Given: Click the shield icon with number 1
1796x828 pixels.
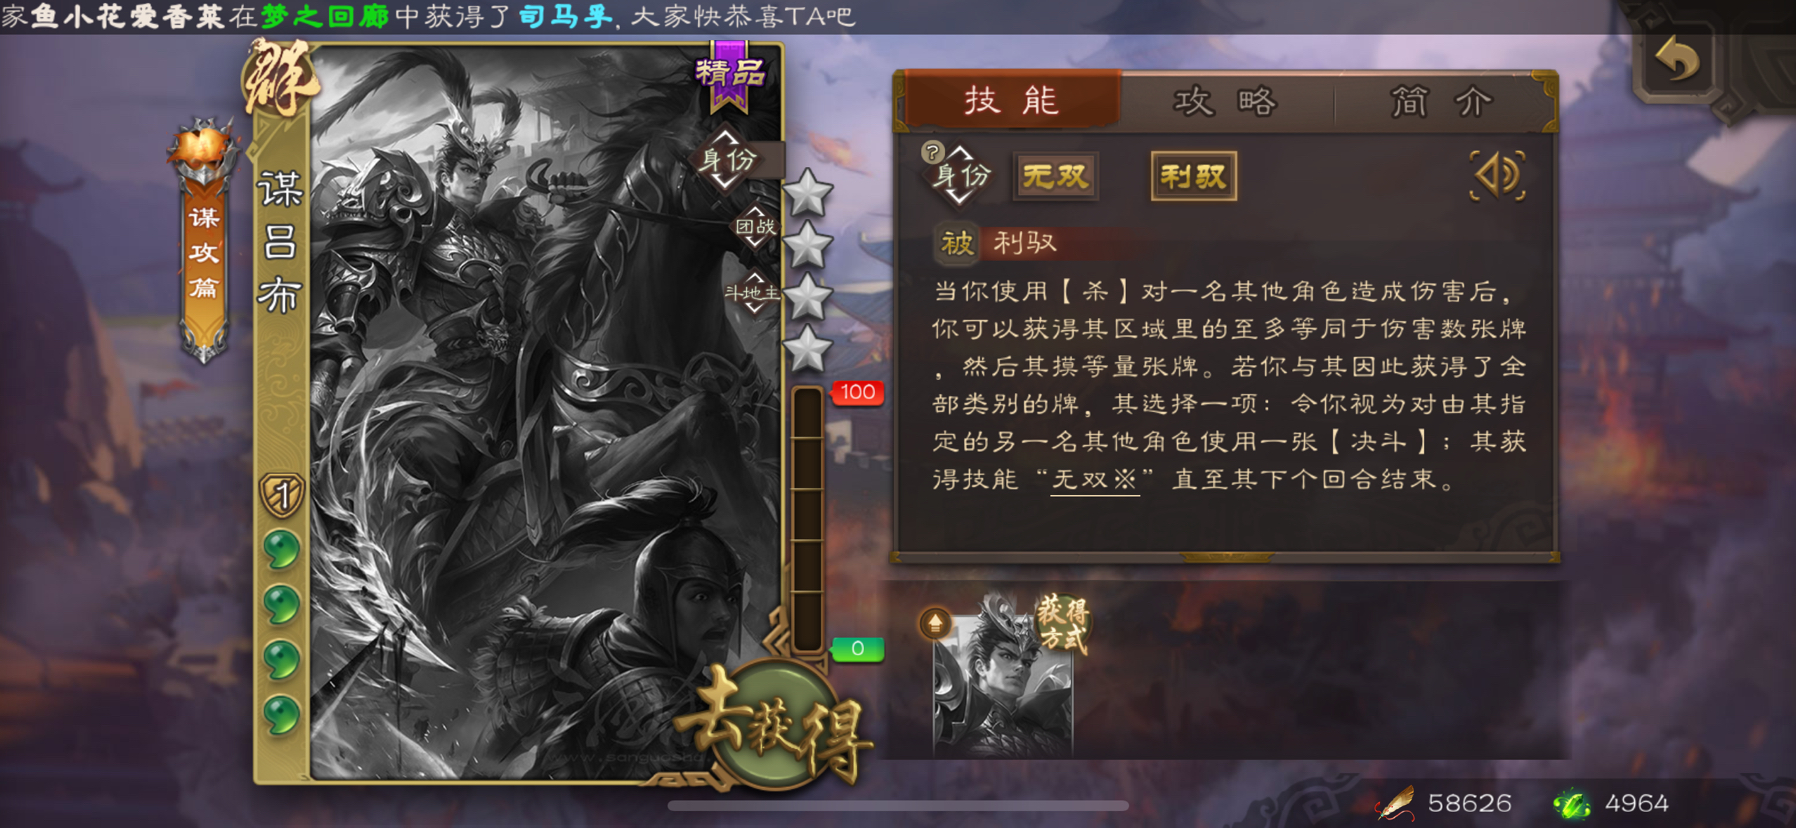Looking at the screenshot, I should [x=282, y=495].
